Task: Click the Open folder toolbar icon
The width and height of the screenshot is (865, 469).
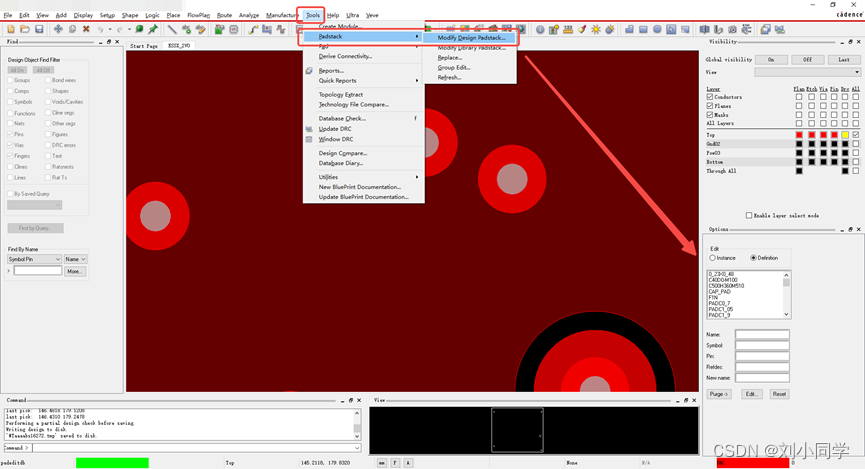Action: (24, 29)
